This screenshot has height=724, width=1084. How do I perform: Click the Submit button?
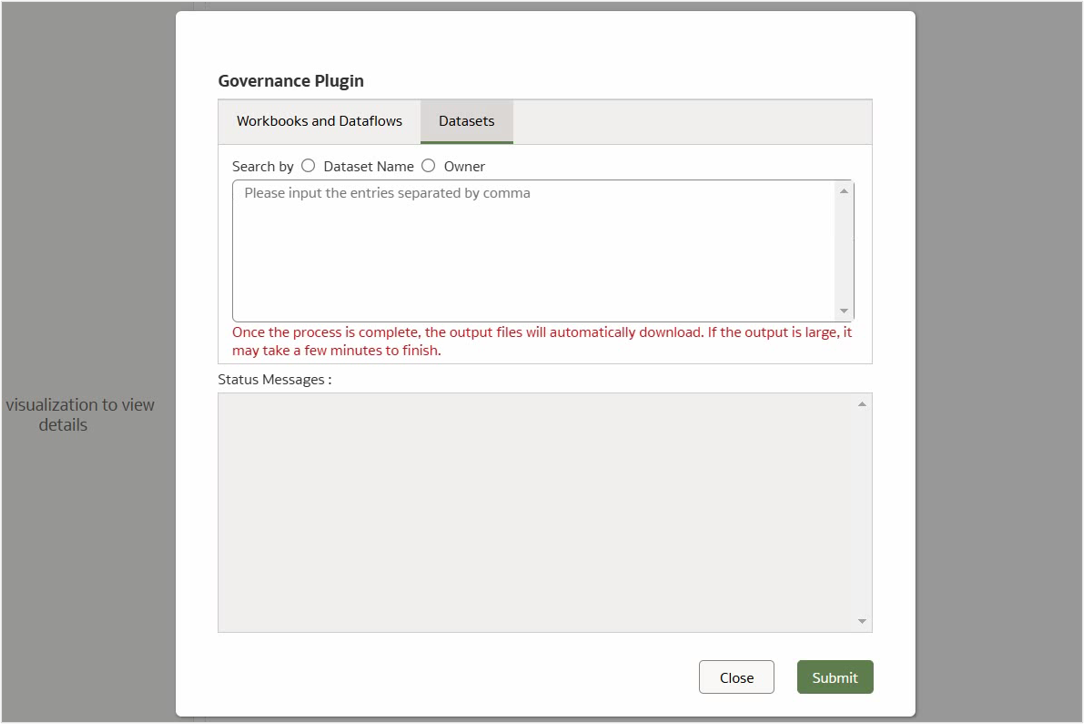click(x=835, y=677)
